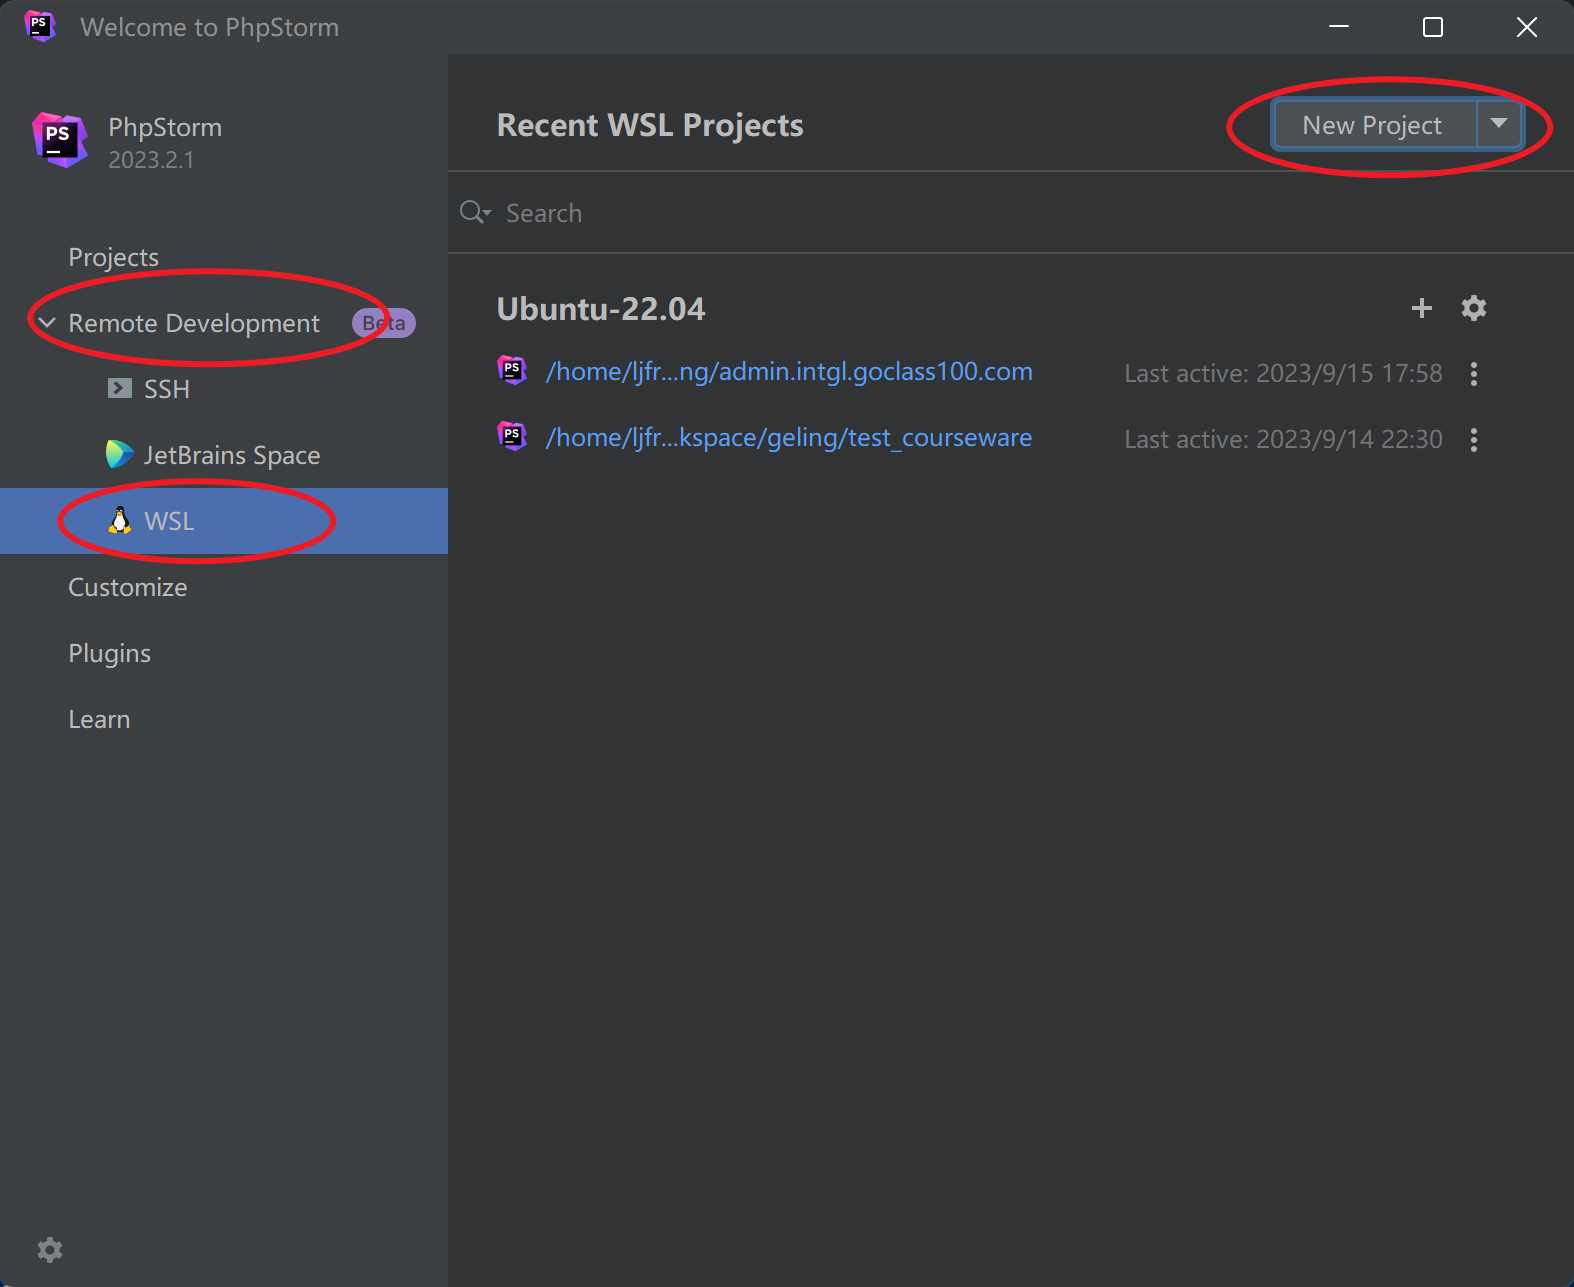Select Remote Development in the sidebar
The width and height of the screenshot is (1574, 1287).
[x=194, y=323]
